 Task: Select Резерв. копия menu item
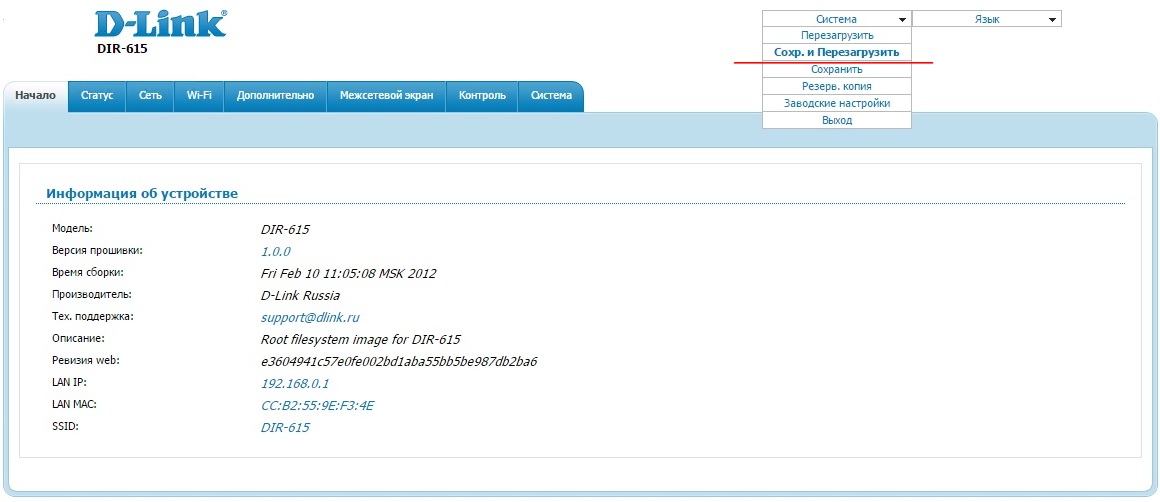pos(837,87)
